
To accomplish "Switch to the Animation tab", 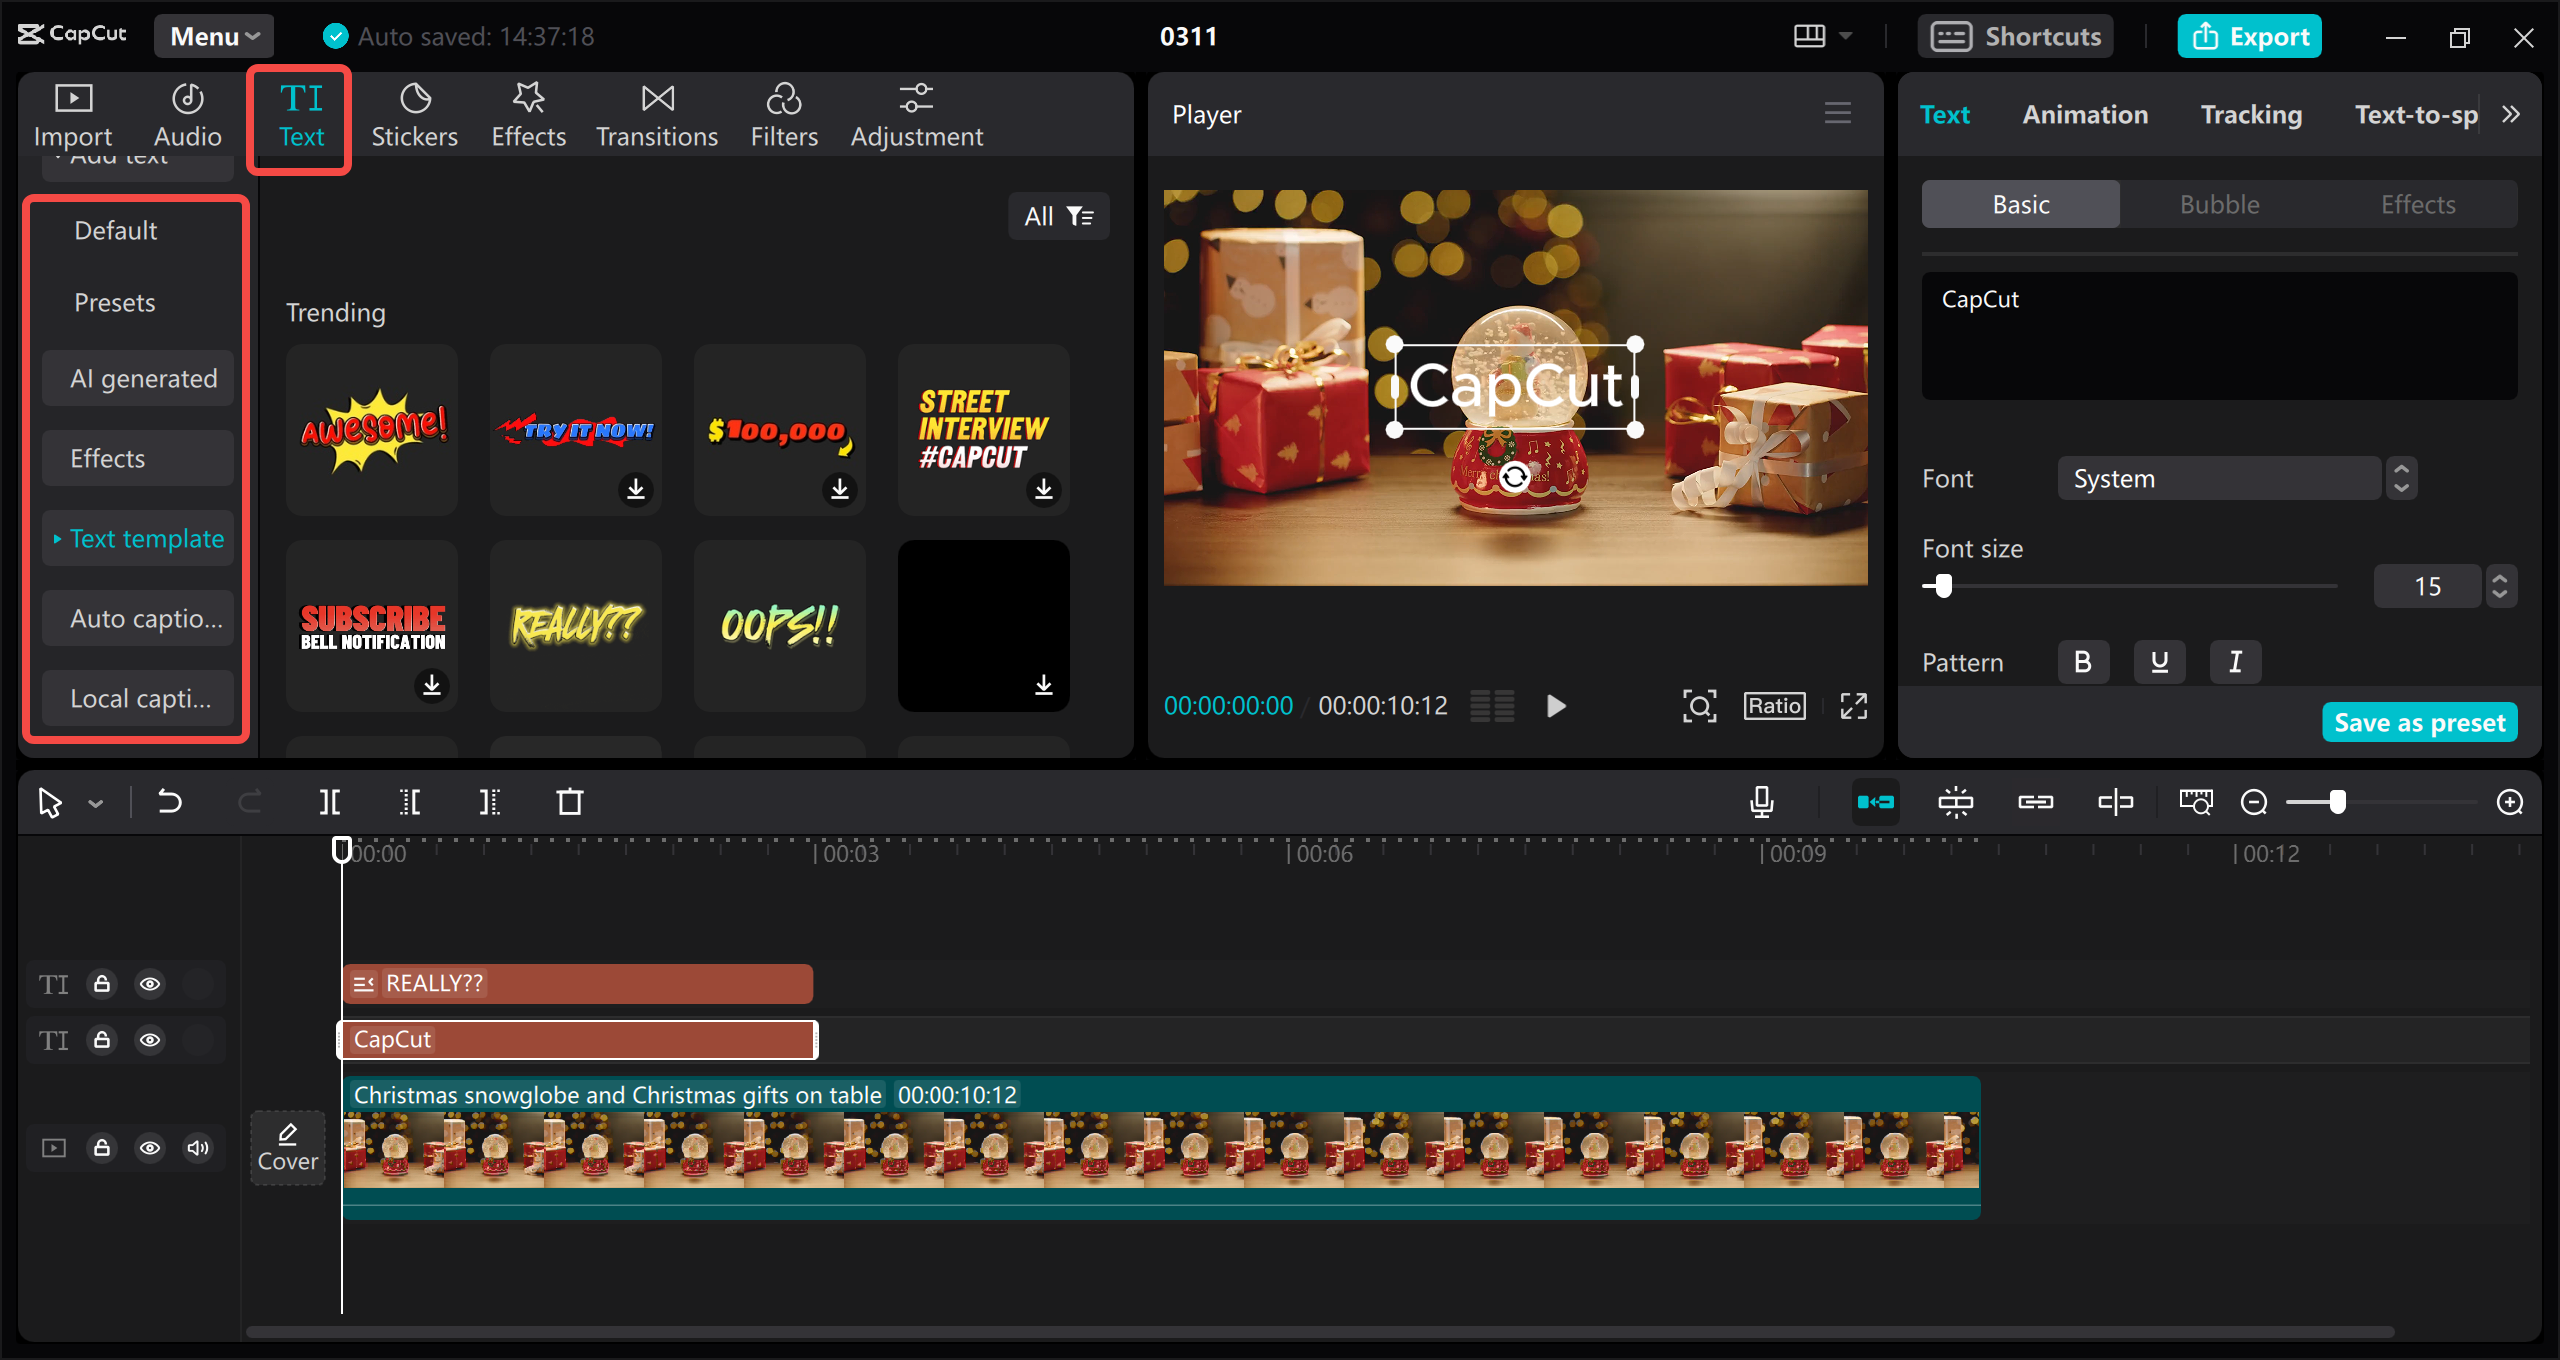I will tap(2085, 114).
